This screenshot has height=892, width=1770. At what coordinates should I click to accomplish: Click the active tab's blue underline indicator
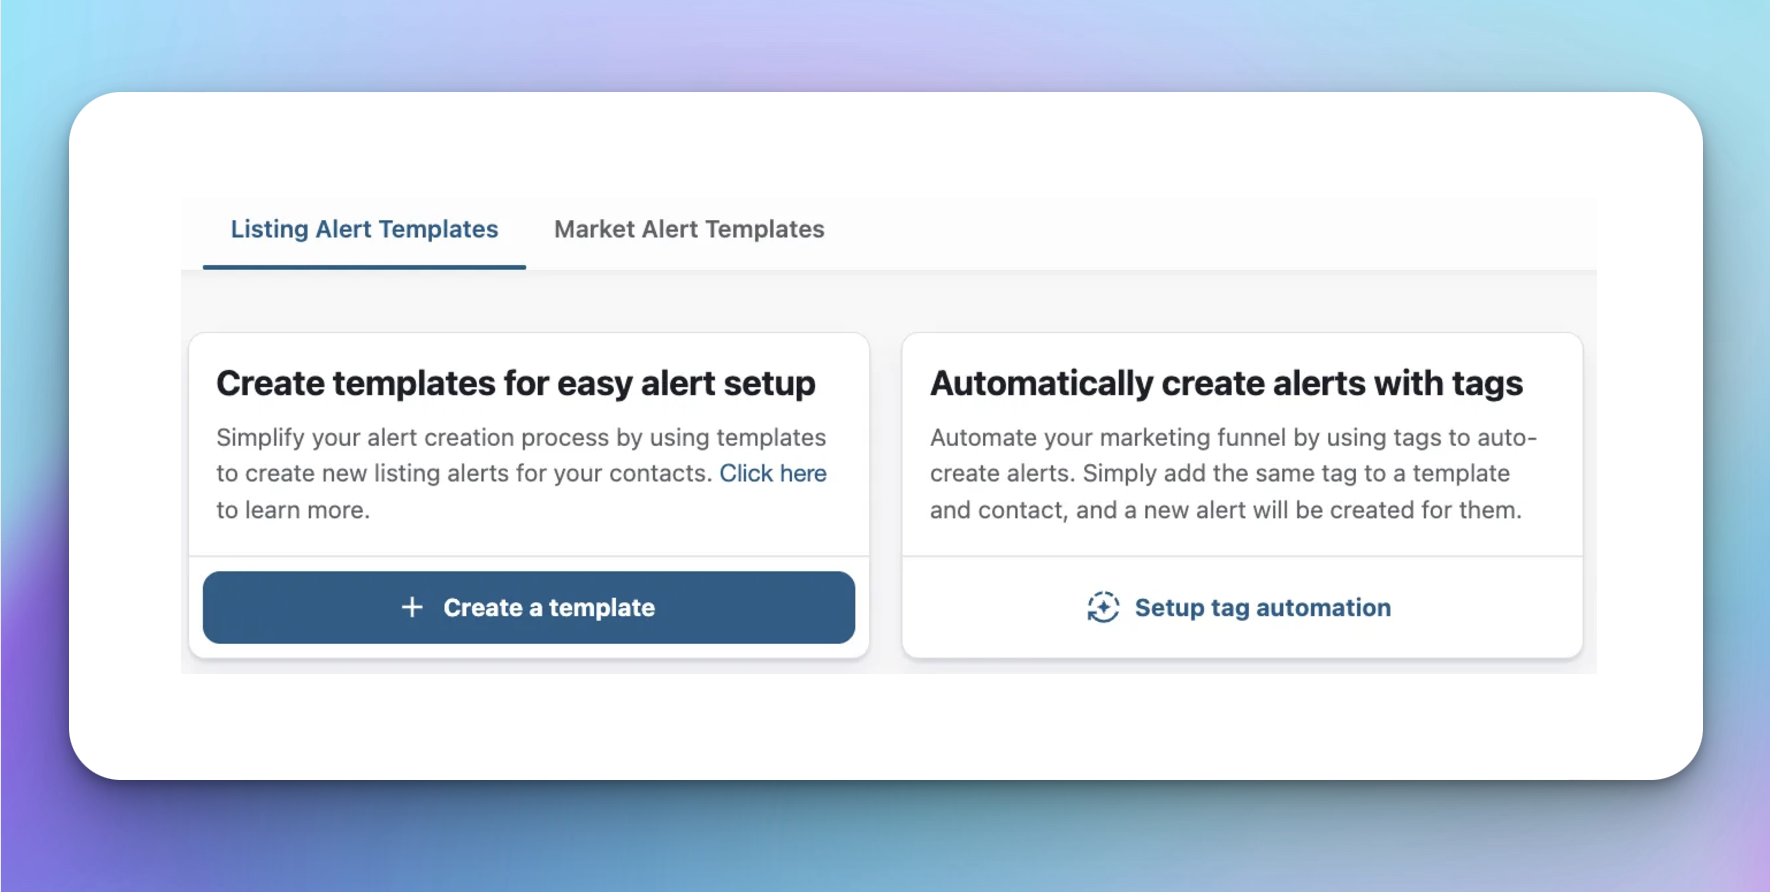coord(364,266)
